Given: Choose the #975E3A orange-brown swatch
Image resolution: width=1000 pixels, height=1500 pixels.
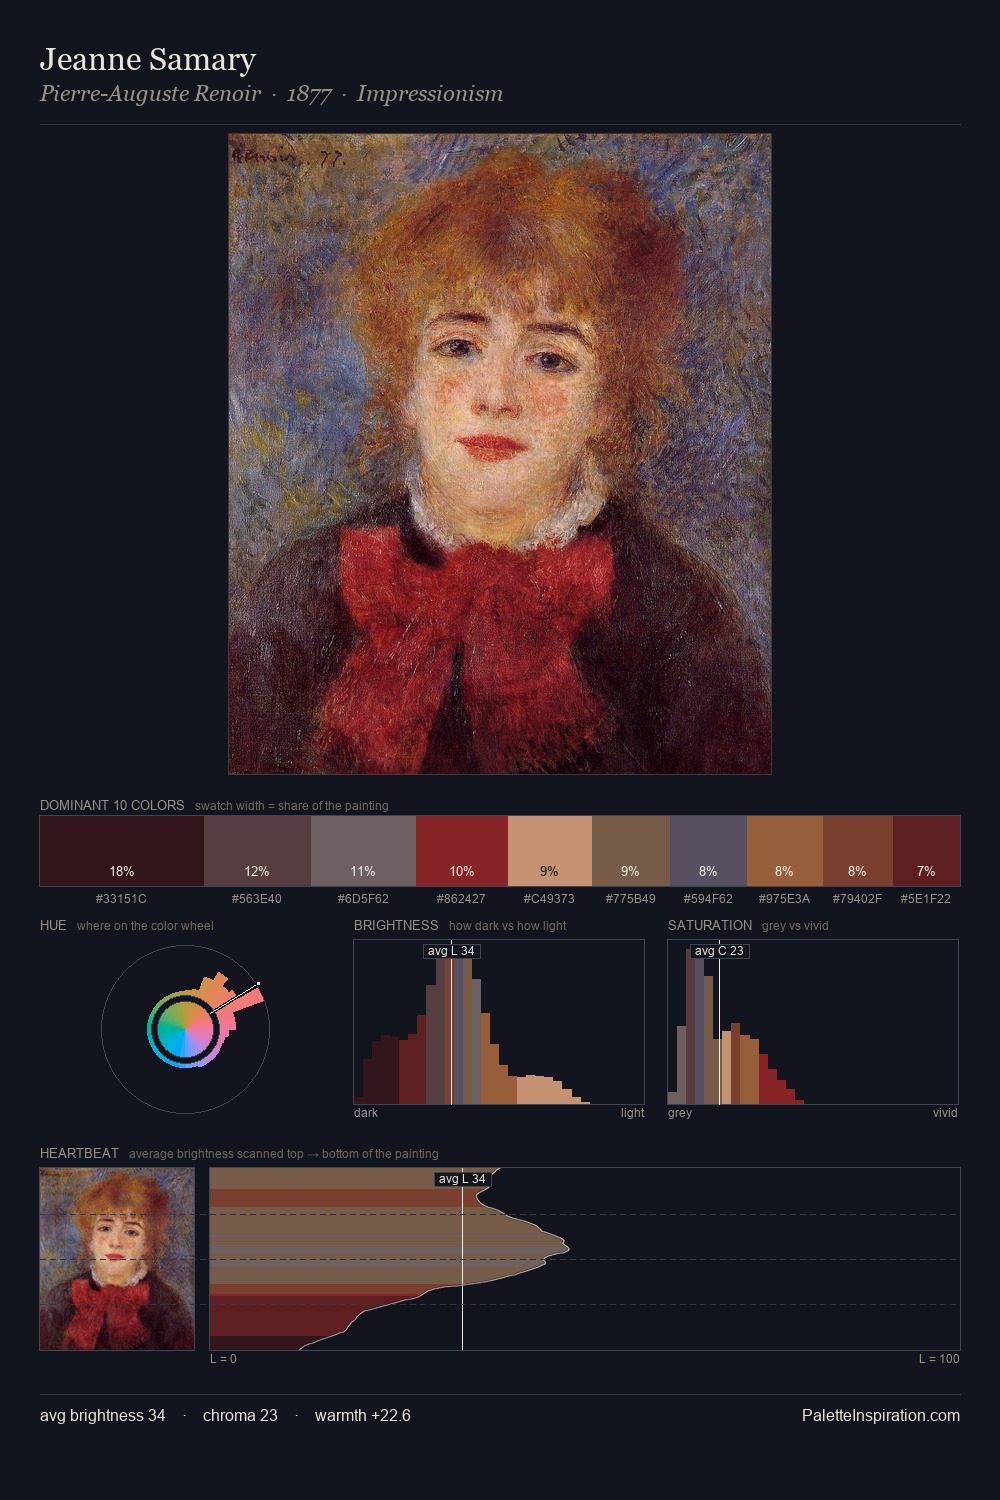Looking at the screenshot, I should click(785, 851).
